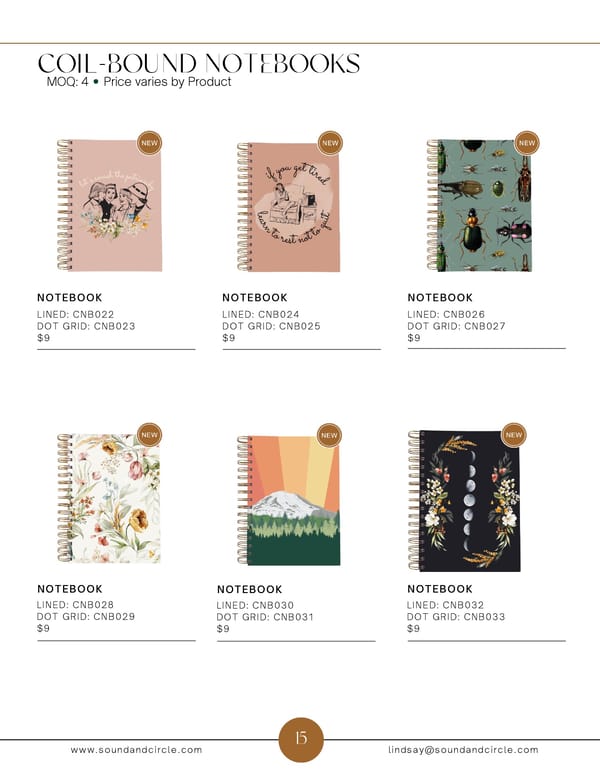
Task: Click the lindsay@soundandcircle.com email link
Action: tap(463, 750)
